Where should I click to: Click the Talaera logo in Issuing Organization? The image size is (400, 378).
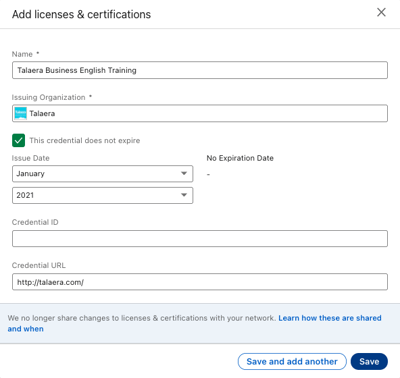(21, 113)
